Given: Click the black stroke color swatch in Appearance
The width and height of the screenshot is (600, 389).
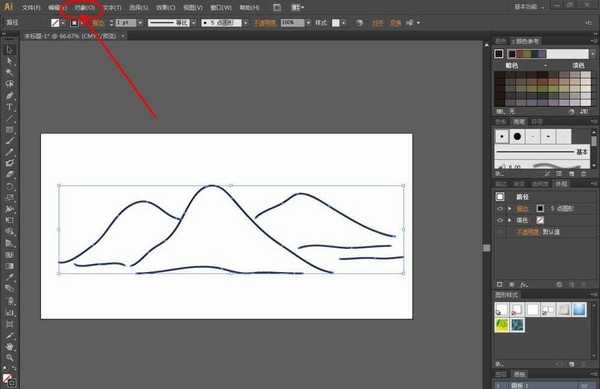Looking at the screenshot, I should [x=540, y=208].
